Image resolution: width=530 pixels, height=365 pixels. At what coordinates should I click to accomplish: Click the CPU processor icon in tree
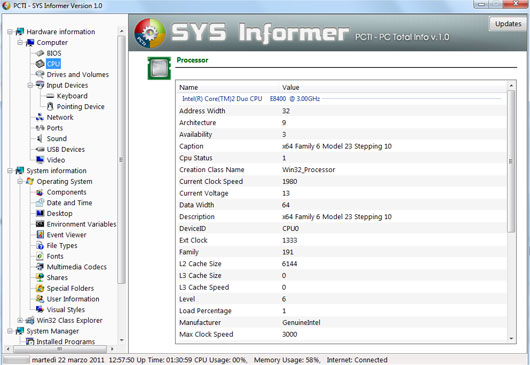click(x=40, y=64)
